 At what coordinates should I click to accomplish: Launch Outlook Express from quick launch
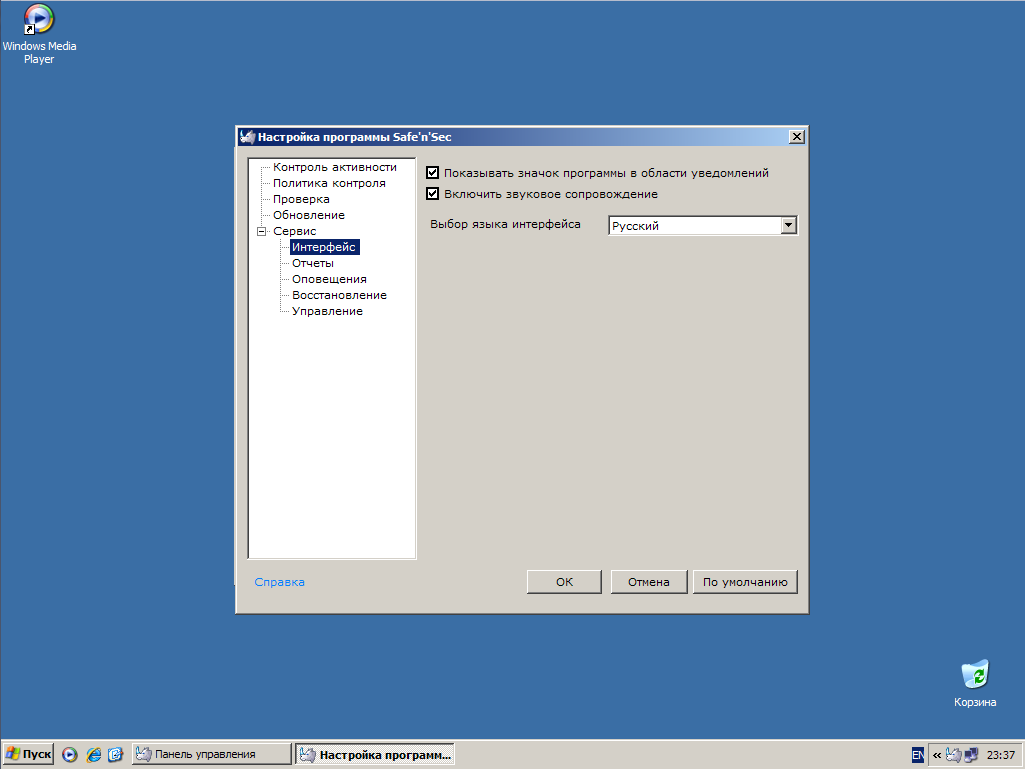116,755
